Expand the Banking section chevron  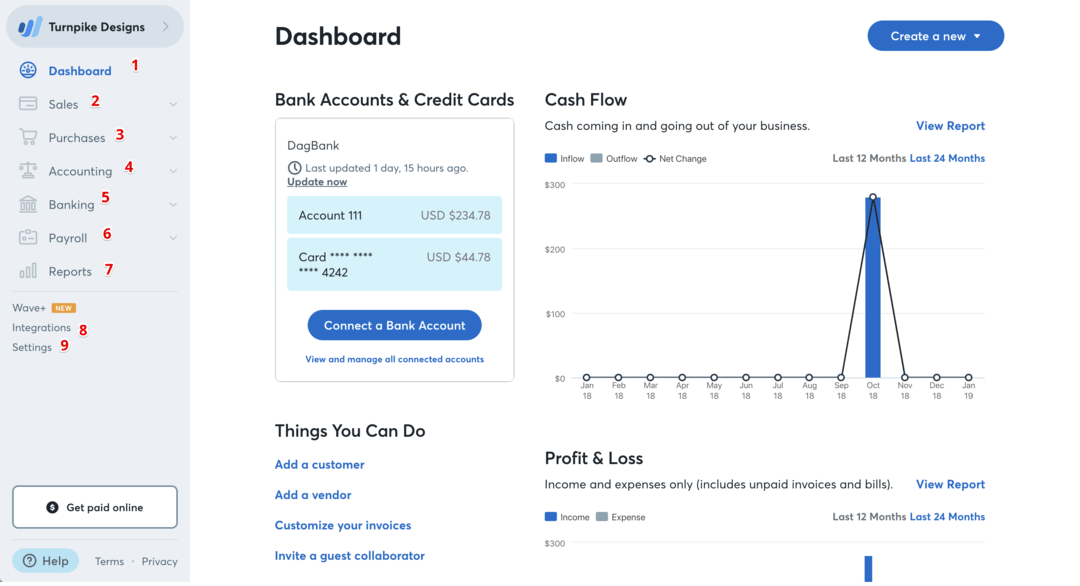click(172, 204)
